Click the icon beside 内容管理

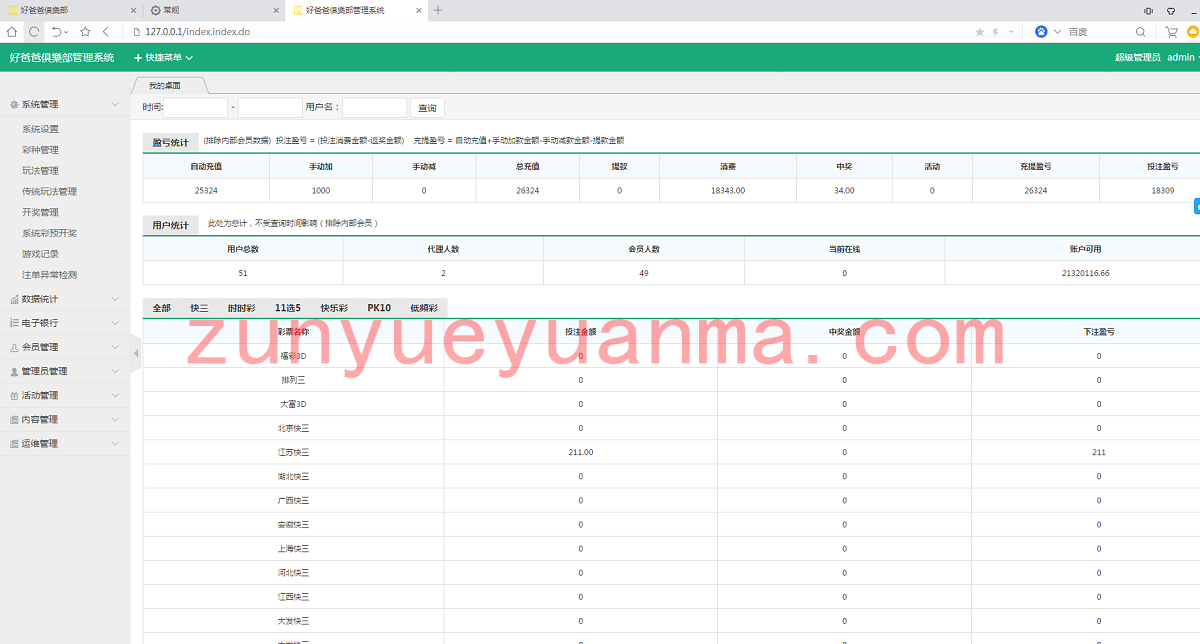pos(14,419)
